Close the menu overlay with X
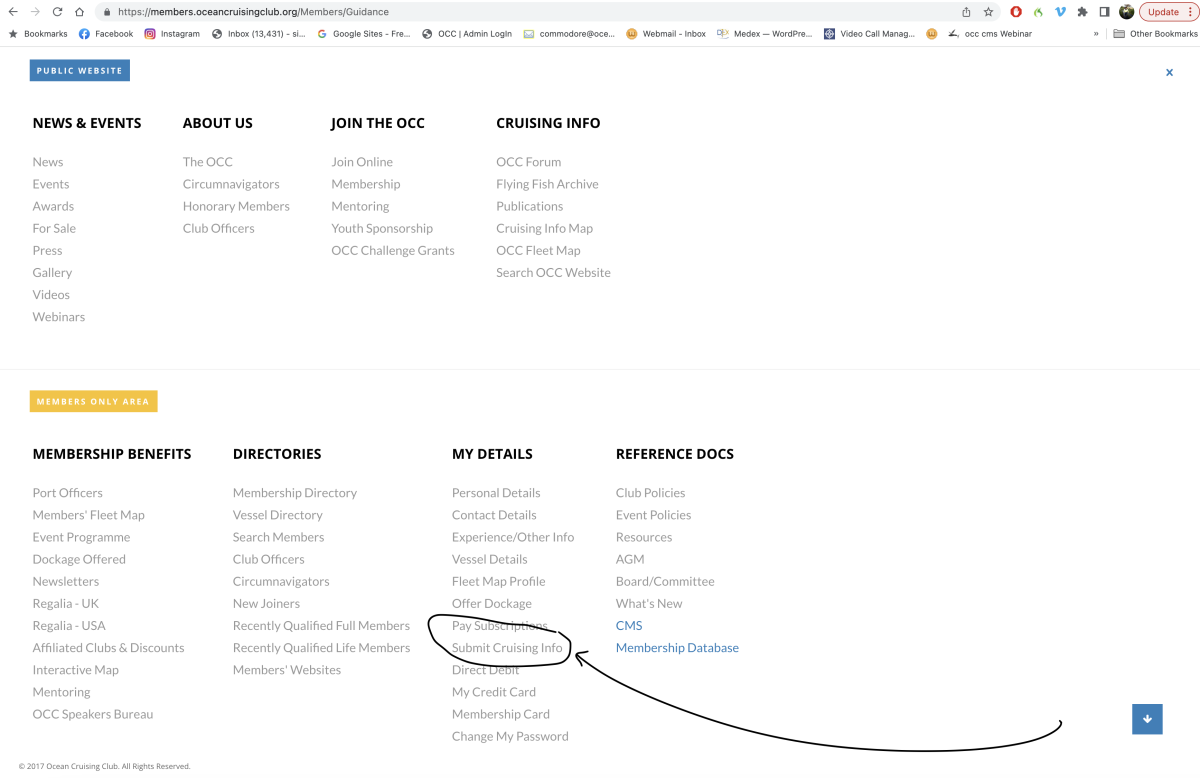Viewport: 1200px width, 778px height. point(1169,72)
